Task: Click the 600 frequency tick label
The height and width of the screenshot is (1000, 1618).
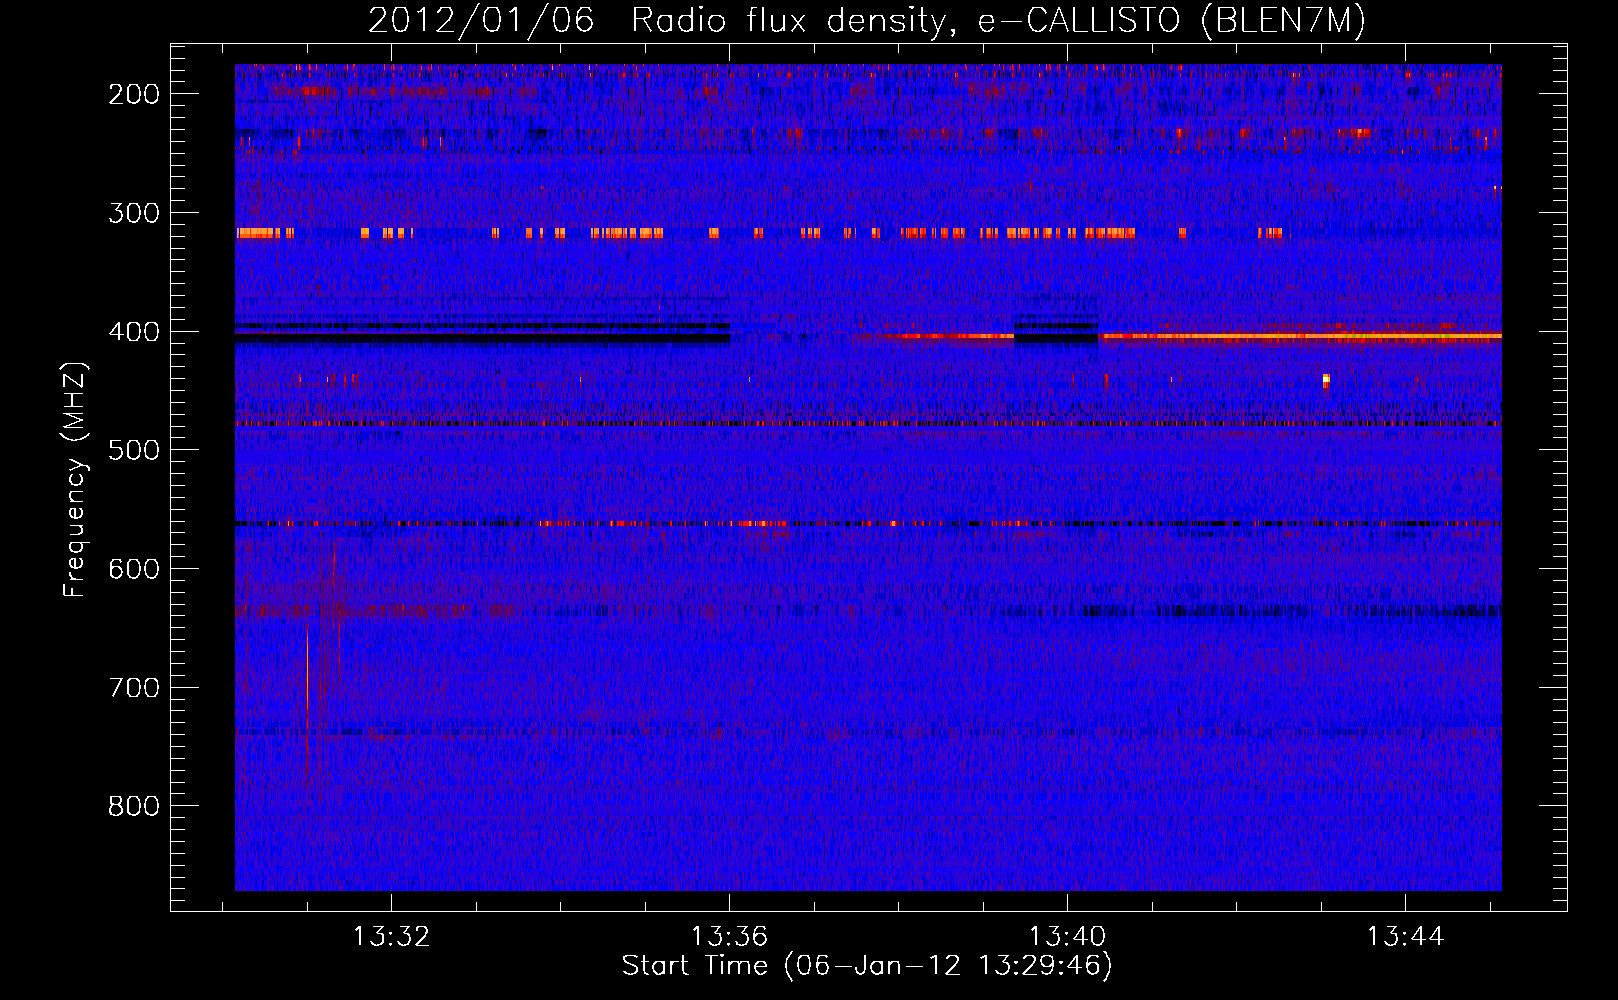Action: [134, 569]
